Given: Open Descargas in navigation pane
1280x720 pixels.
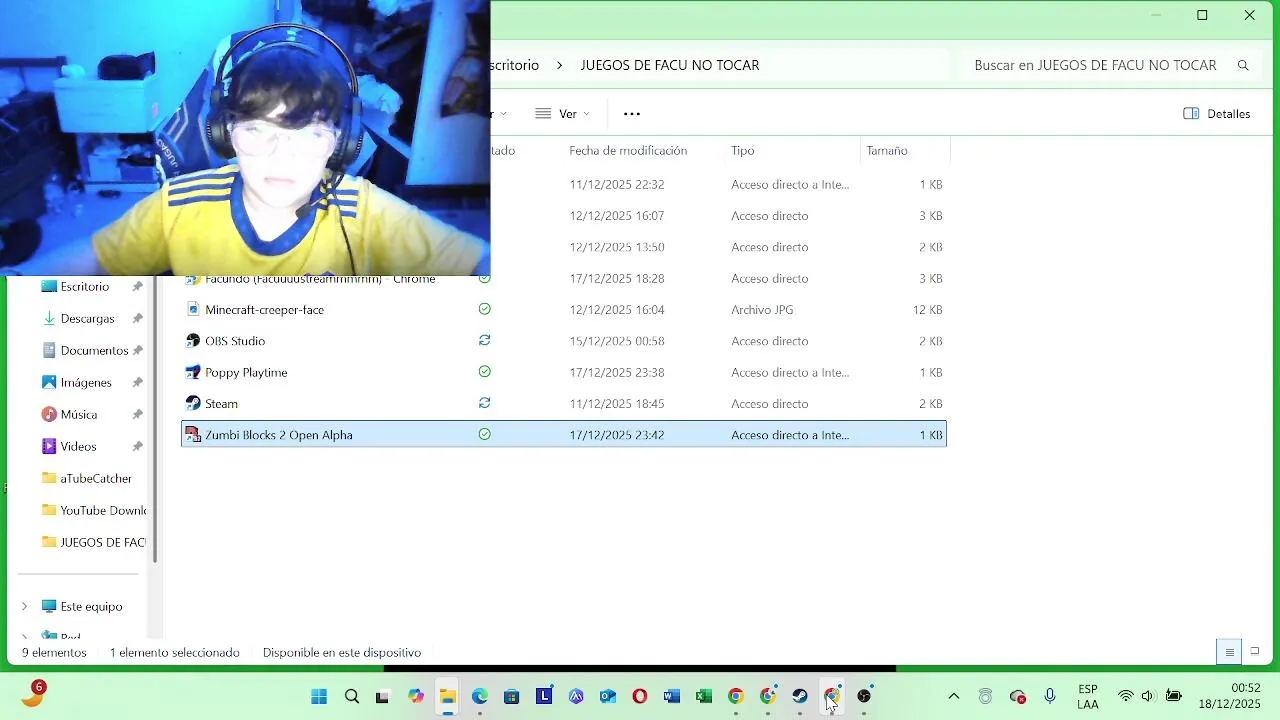Looking at the screenshot, I should pos(87,319).
